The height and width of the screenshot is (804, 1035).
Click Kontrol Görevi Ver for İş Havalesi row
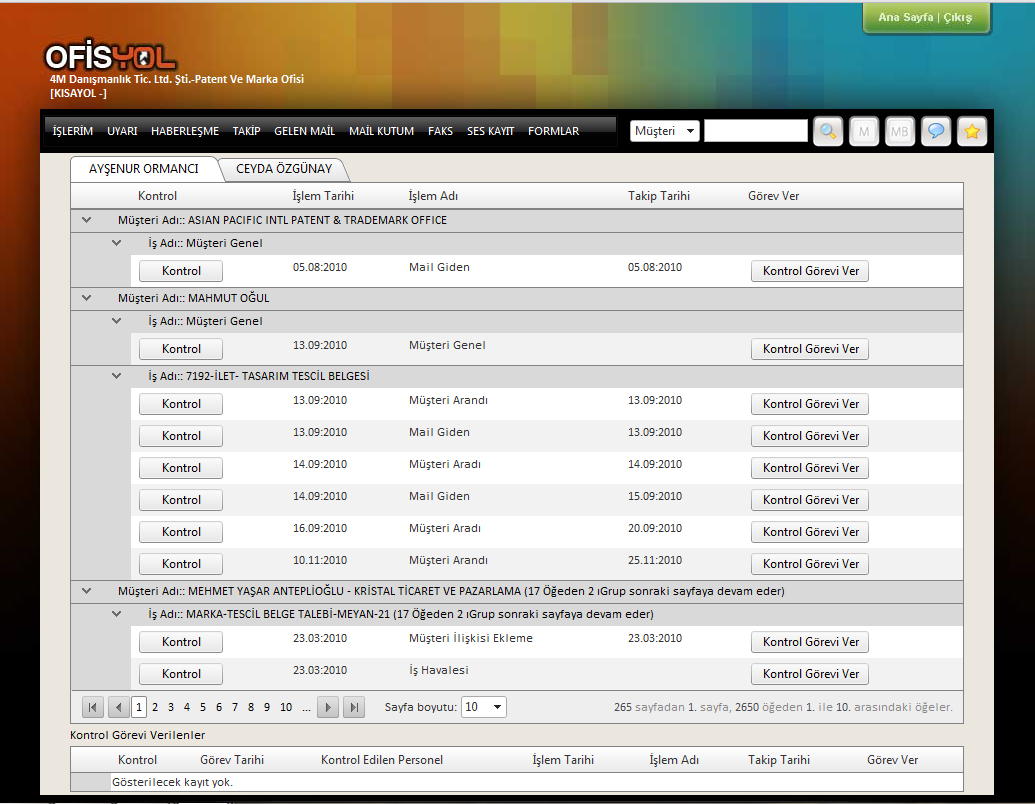[x=810, y=674]
